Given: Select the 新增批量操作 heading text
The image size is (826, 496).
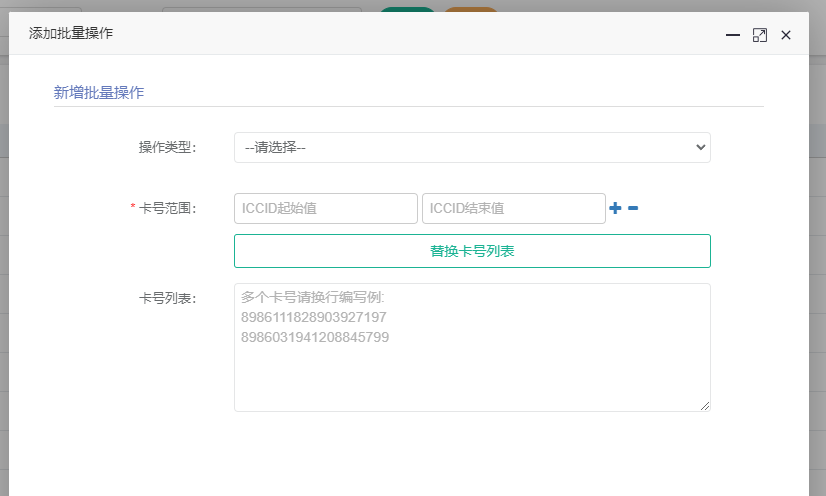Looking at the screenshot, I should pos(99,93).
